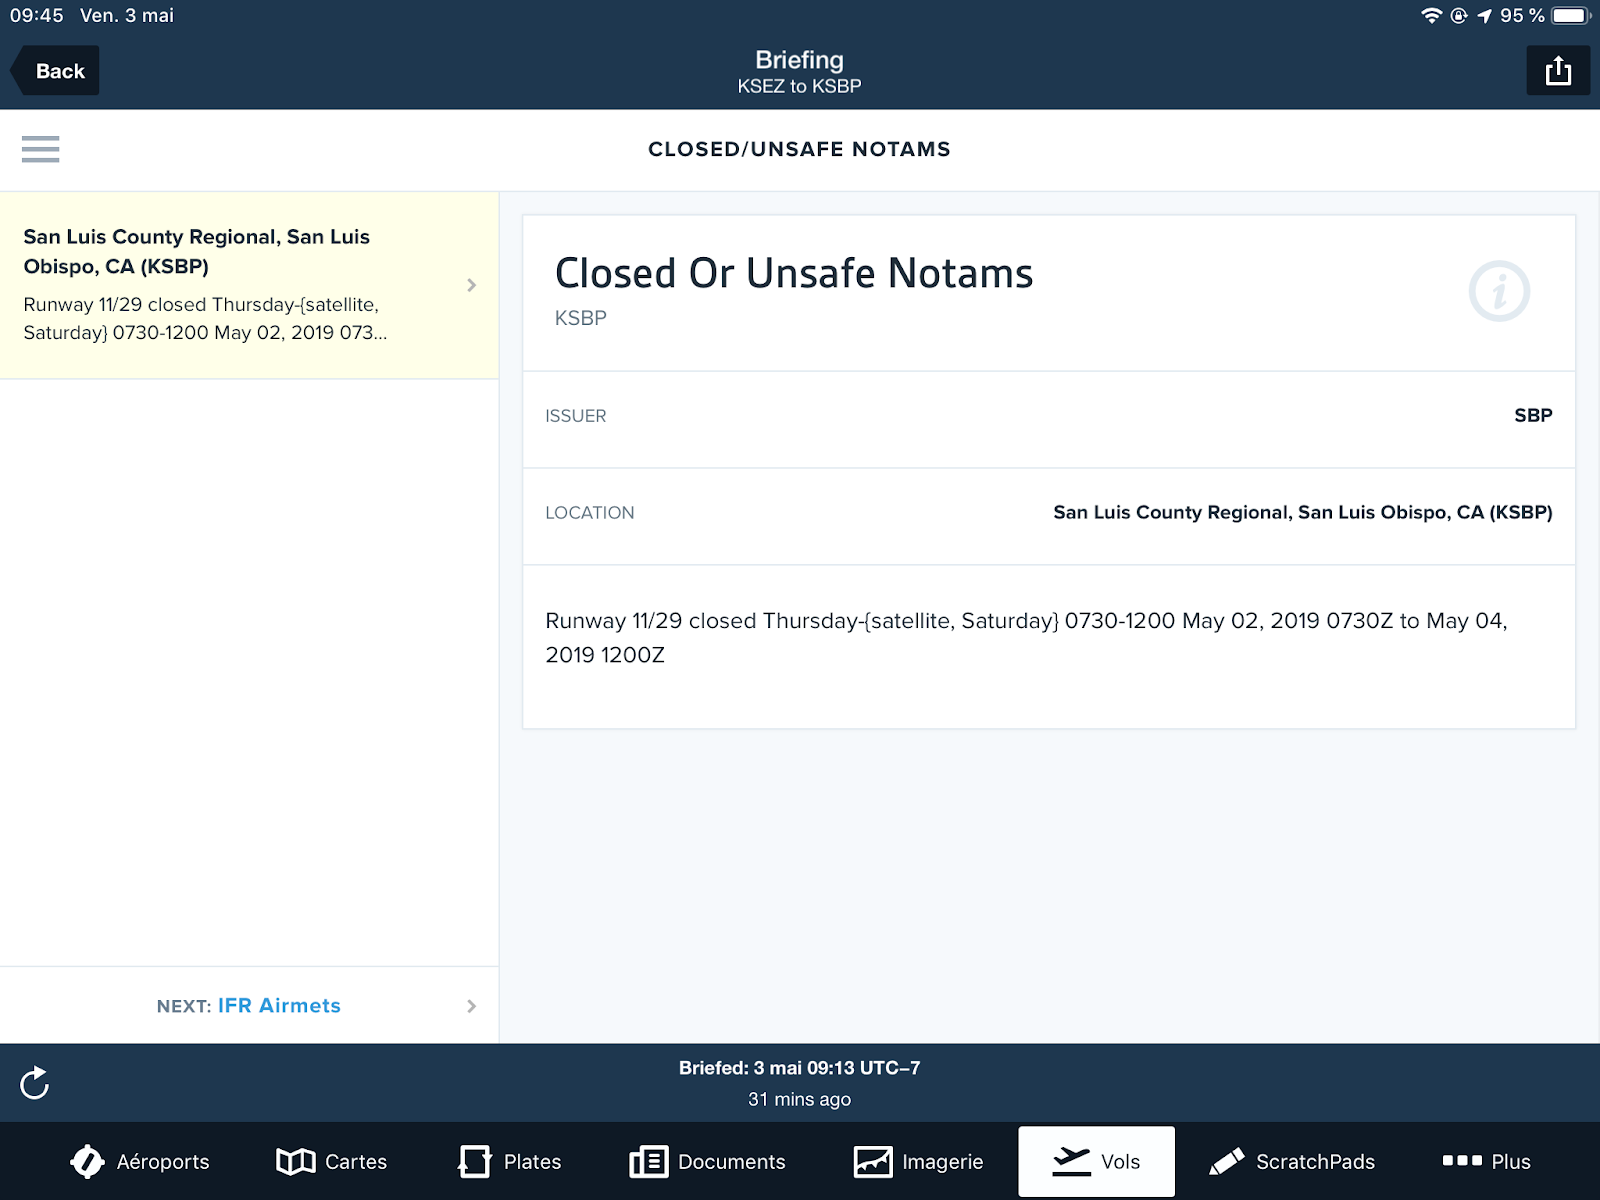Switch to the Documents tab
1600x1200 pixels.
click(x=707, y=1161)
